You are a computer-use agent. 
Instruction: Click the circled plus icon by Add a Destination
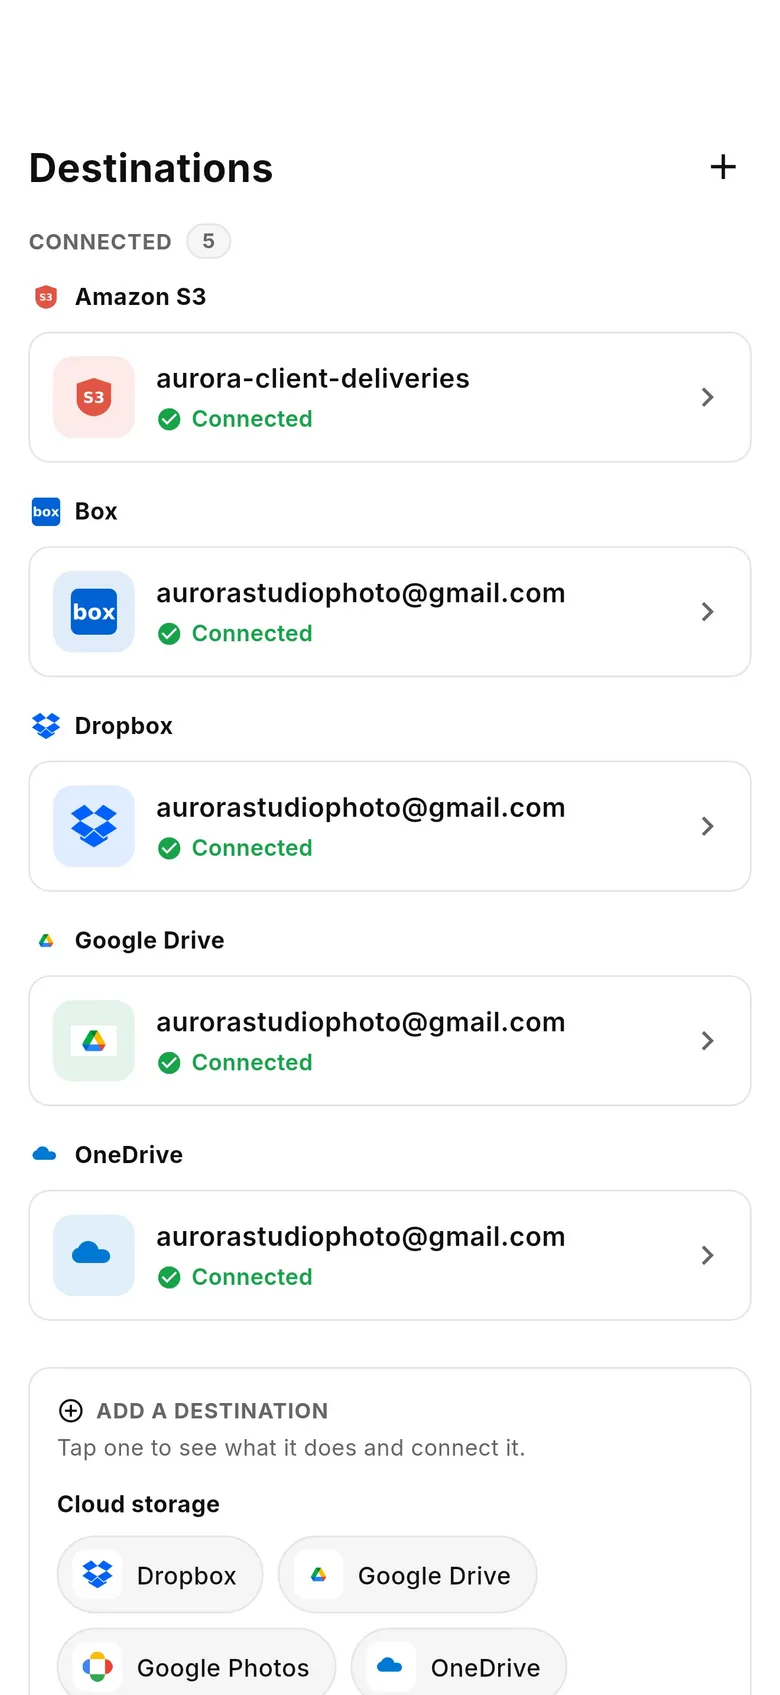71,1411
